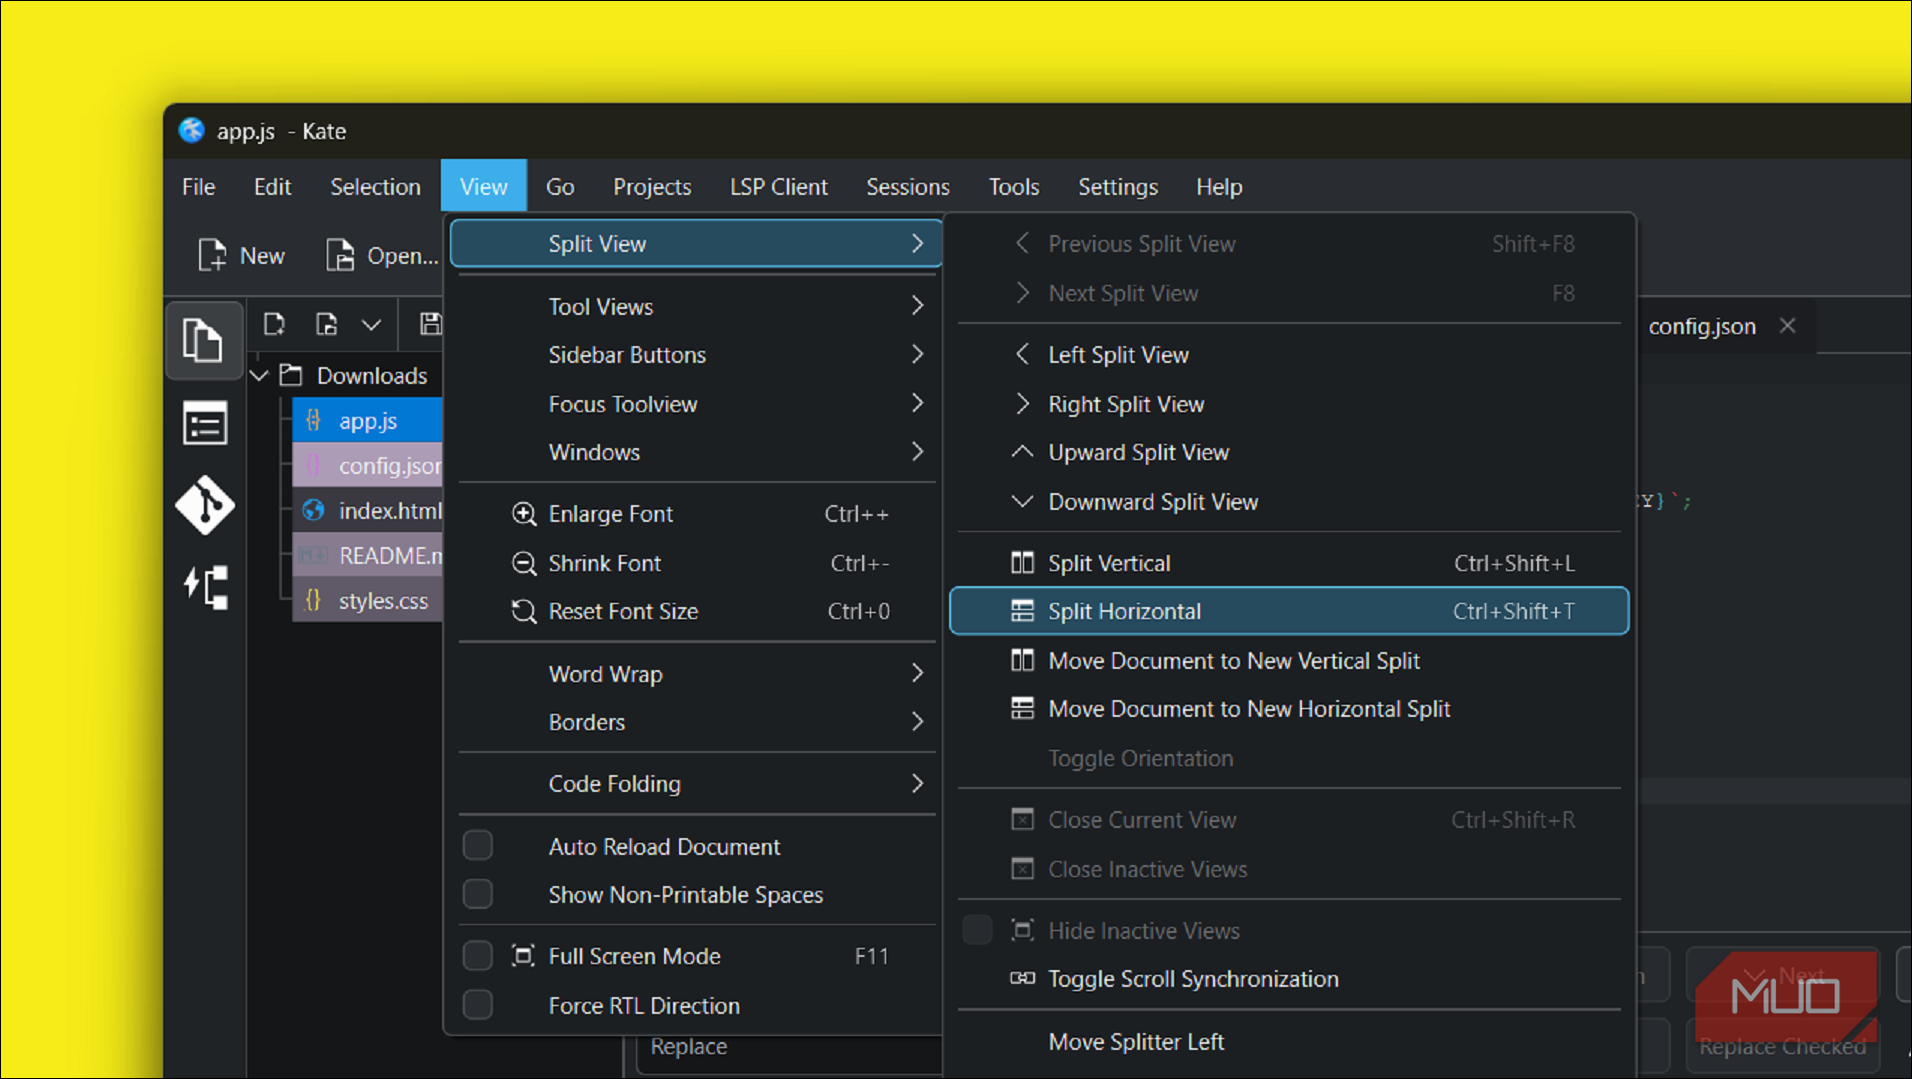The height and width of the screenshot is (1079, 1912).
Task: Click the first new-document icon in panel toolbar
Action: coord(274,324)
